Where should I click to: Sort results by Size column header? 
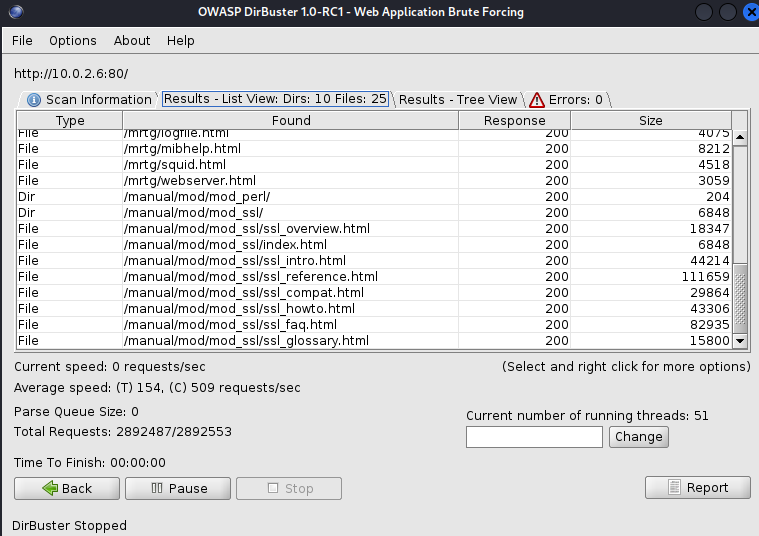pos(650,120)
